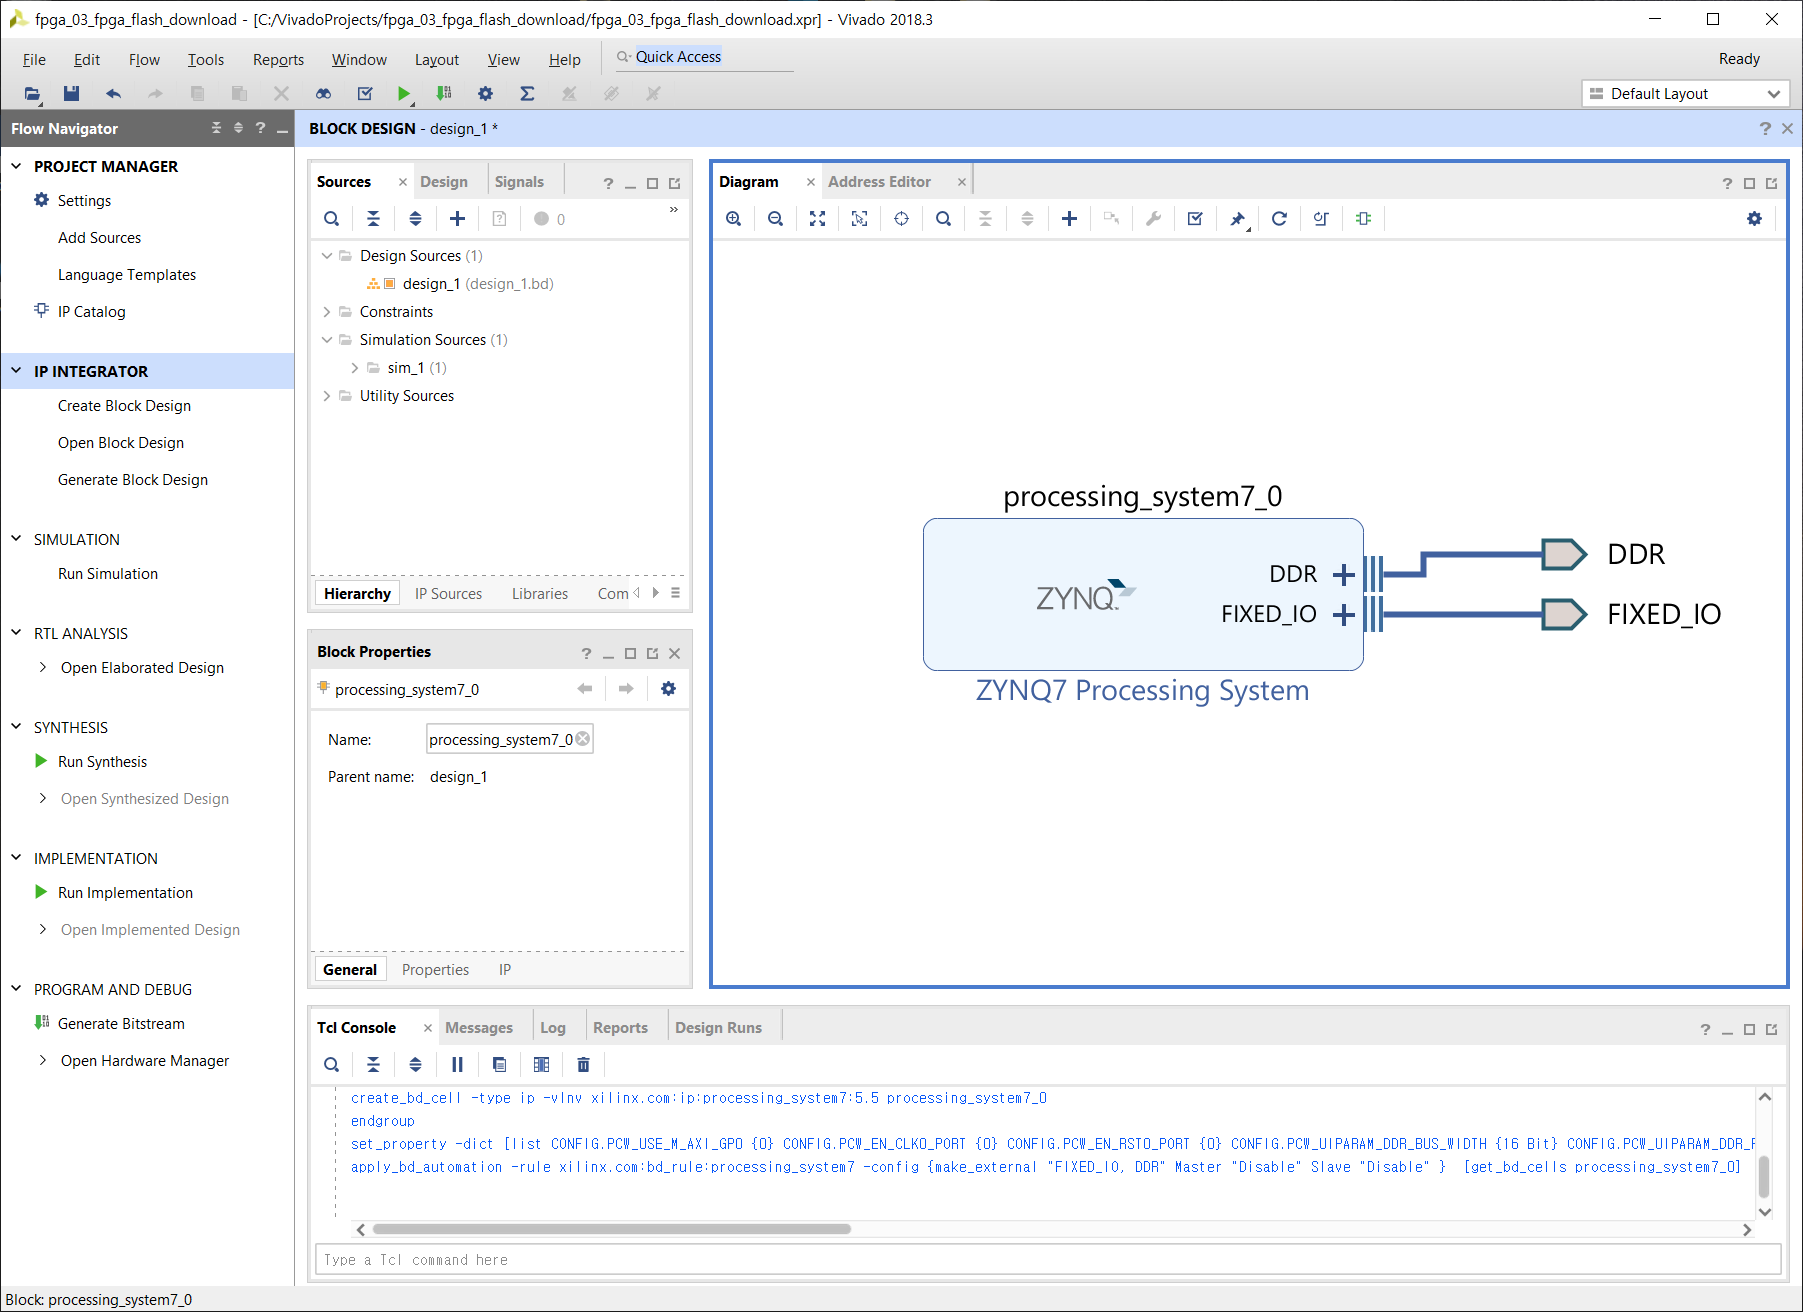Screen dimensions: 1803x1312
Task: Regenerate layout with the refresh icon
Action: pyautogui.click(x=1279, y=219)
